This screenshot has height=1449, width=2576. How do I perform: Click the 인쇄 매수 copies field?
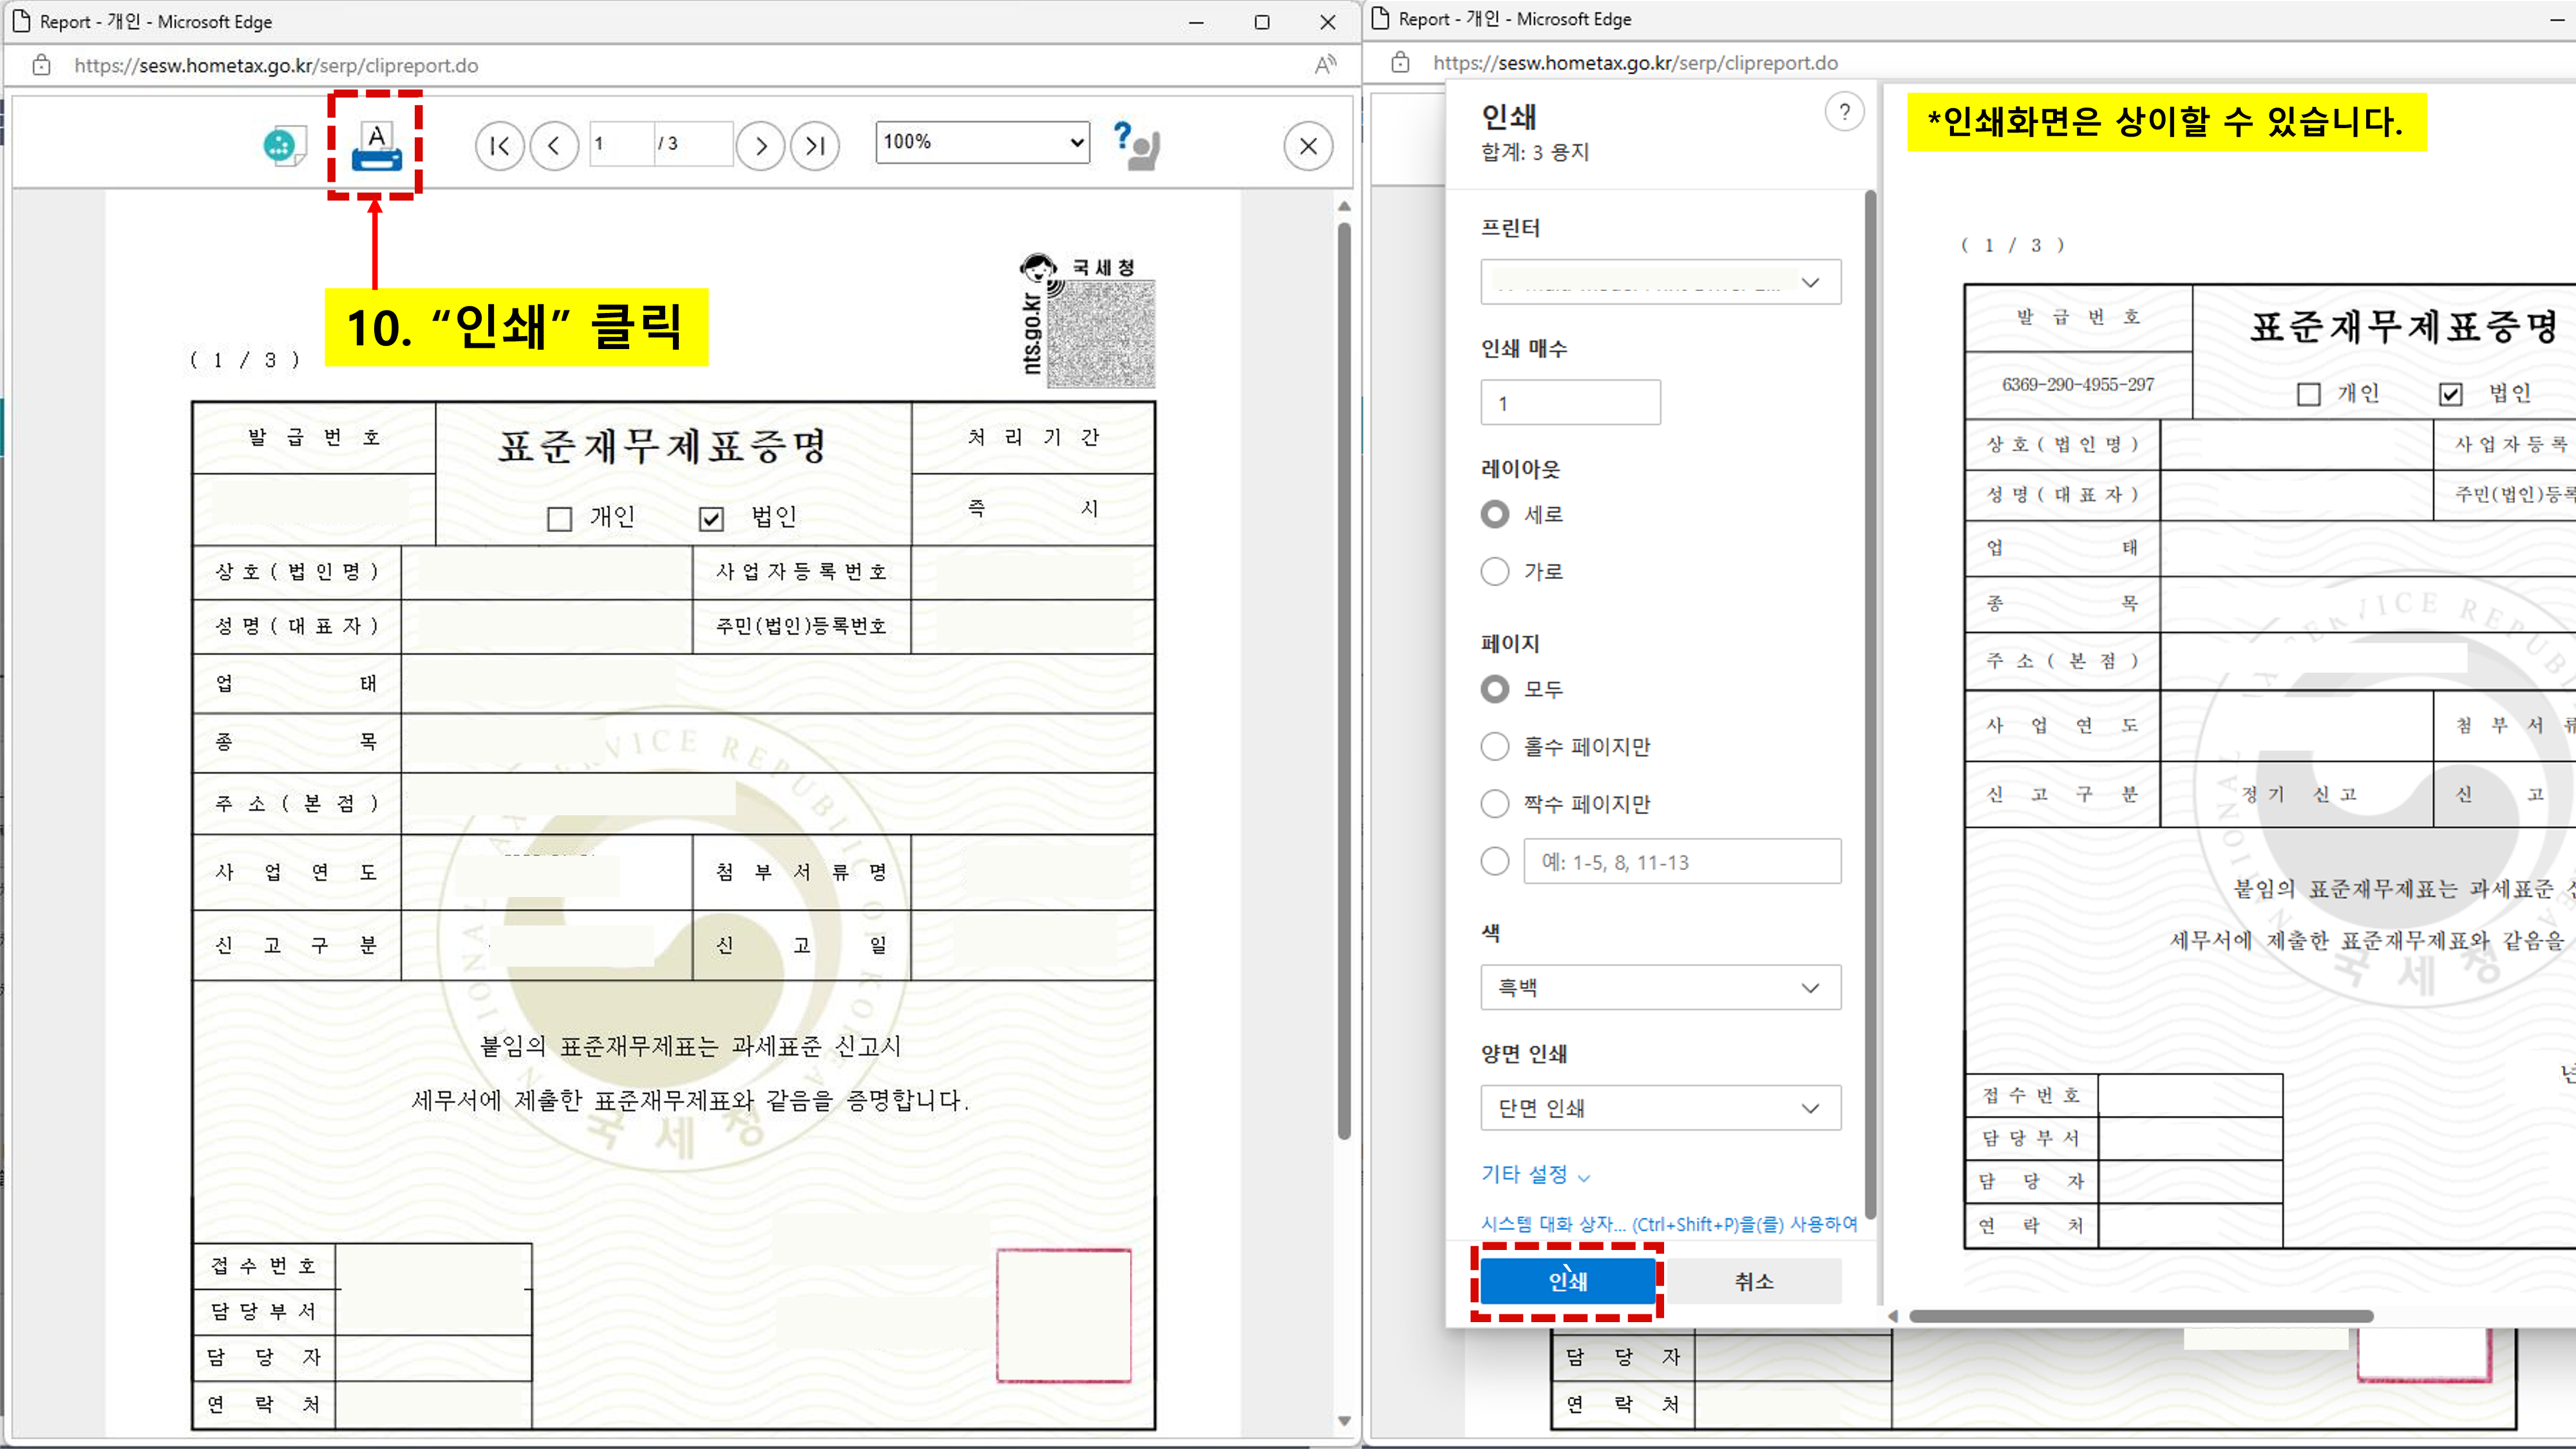1570,403
